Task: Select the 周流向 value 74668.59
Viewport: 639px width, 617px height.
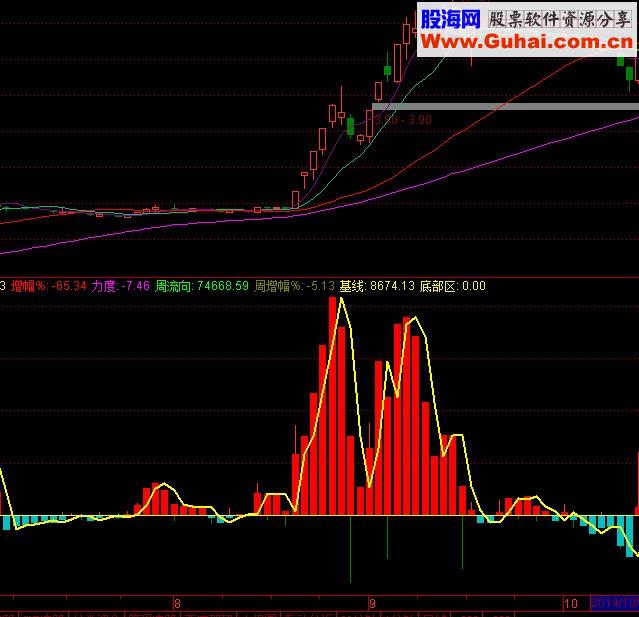Action: pyautogui.click(x=223, y=286)
